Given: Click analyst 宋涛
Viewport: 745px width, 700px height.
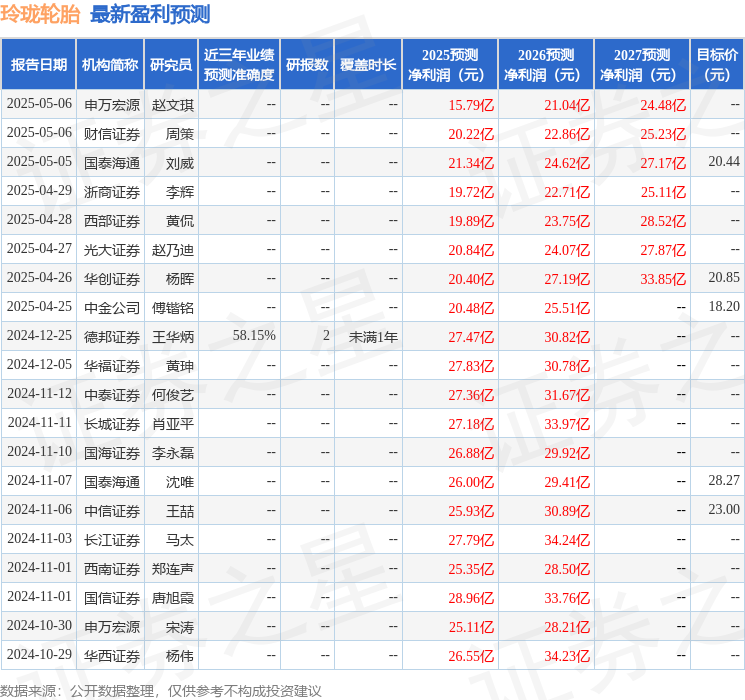Looking at the screenshot, I should click(x=180, y=627).
